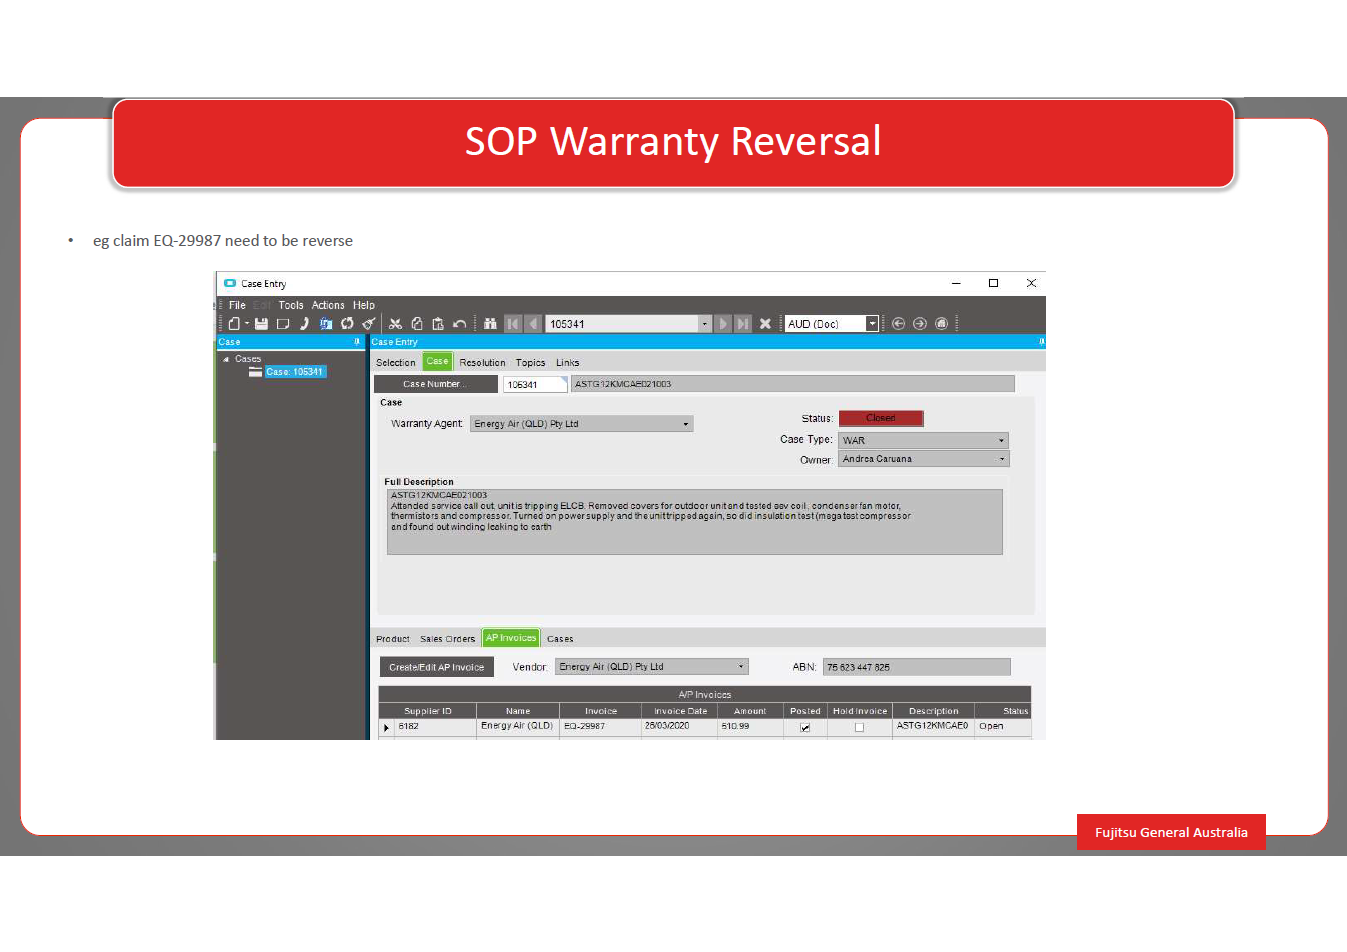Click the Copy icon in toolbar
The height and width of the screenshot is (952, 1347).
[417, 323]
